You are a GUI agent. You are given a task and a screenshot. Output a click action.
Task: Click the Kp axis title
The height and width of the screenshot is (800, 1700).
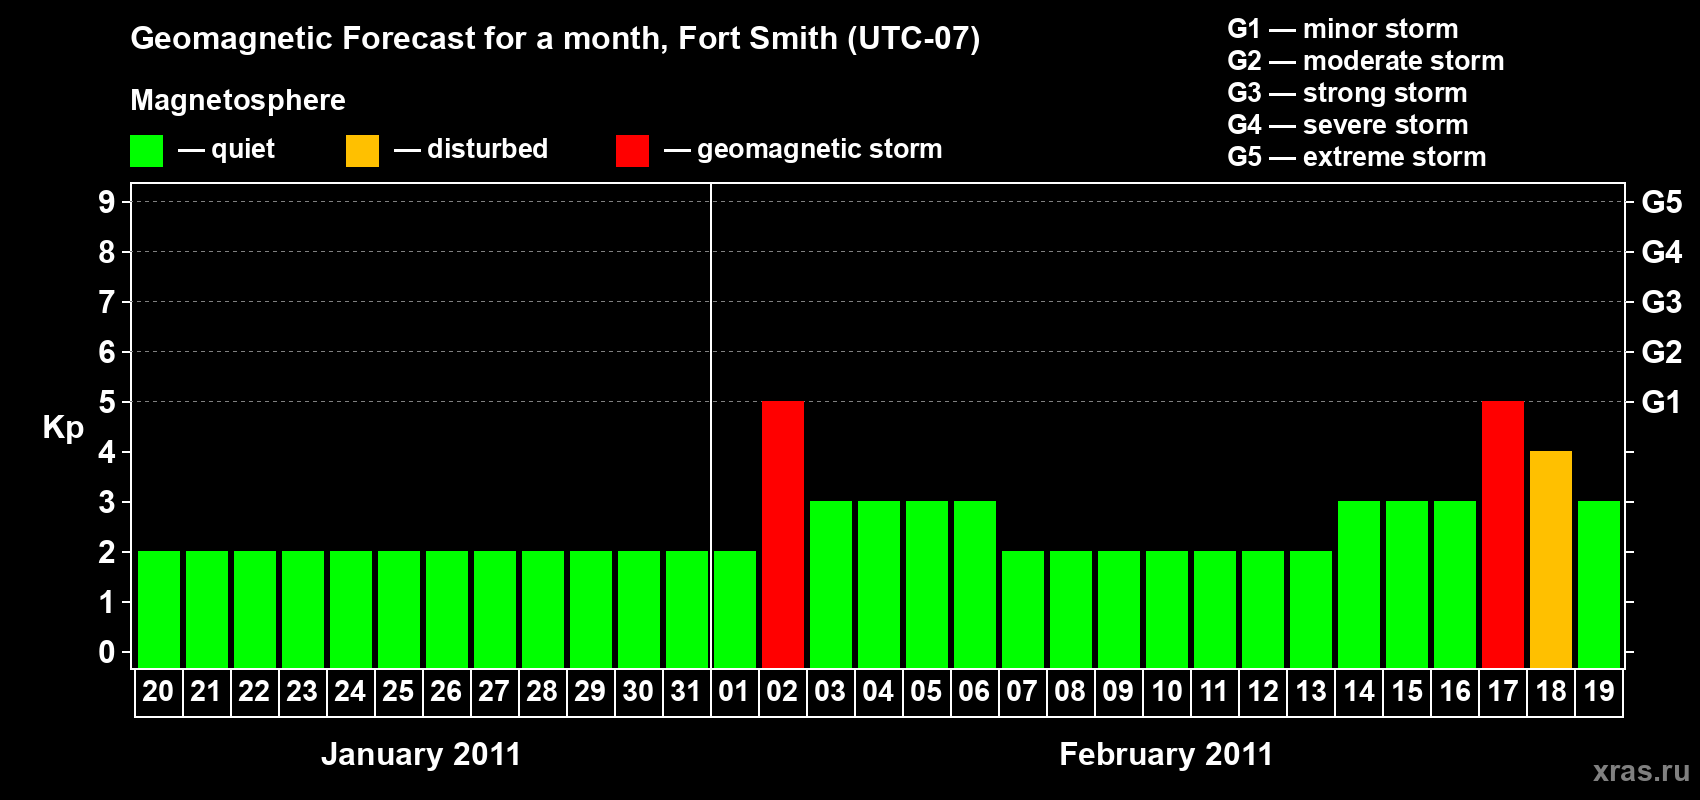point(63,428)
